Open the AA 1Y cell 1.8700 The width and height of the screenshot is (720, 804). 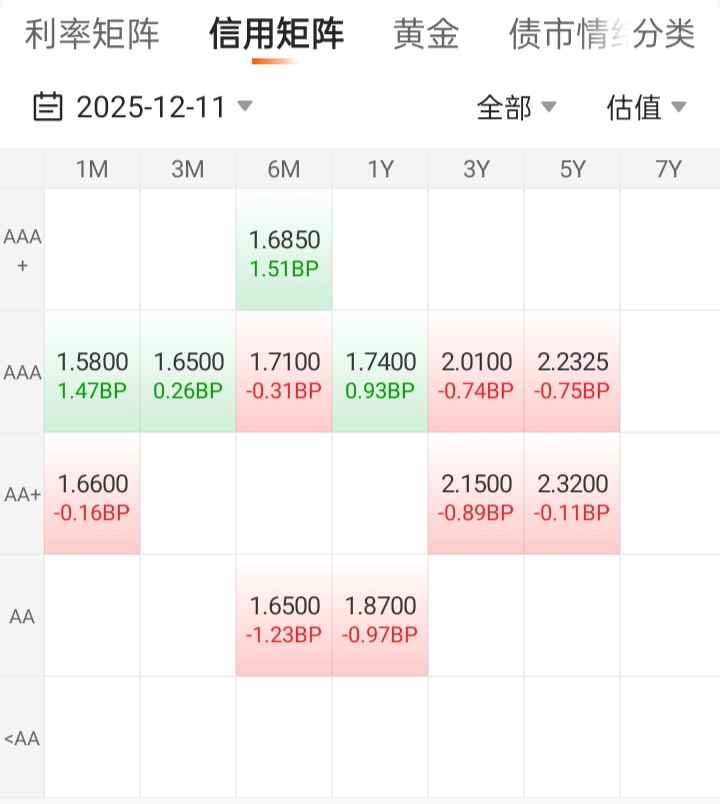380,618
